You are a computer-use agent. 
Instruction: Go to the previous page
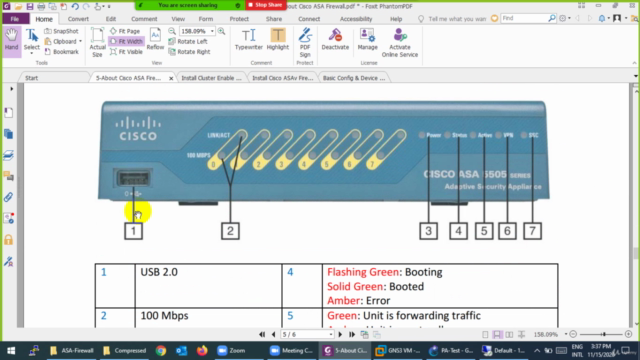coord(273,334)
